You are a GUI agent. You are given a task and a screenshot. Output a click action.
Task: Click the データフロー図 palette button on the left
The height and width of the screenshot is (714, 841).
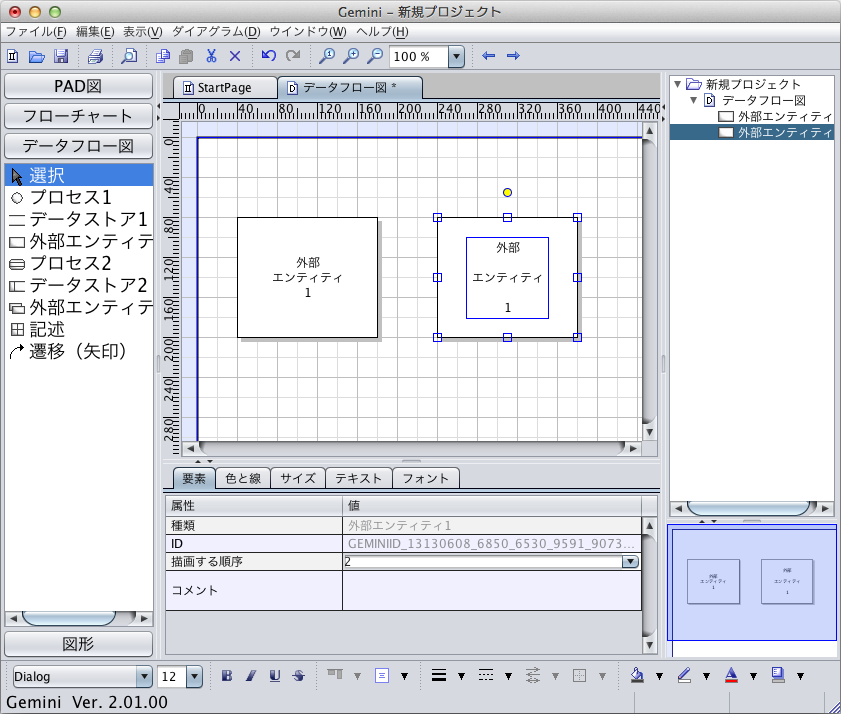pyautogui.click(x=78, y=146)
